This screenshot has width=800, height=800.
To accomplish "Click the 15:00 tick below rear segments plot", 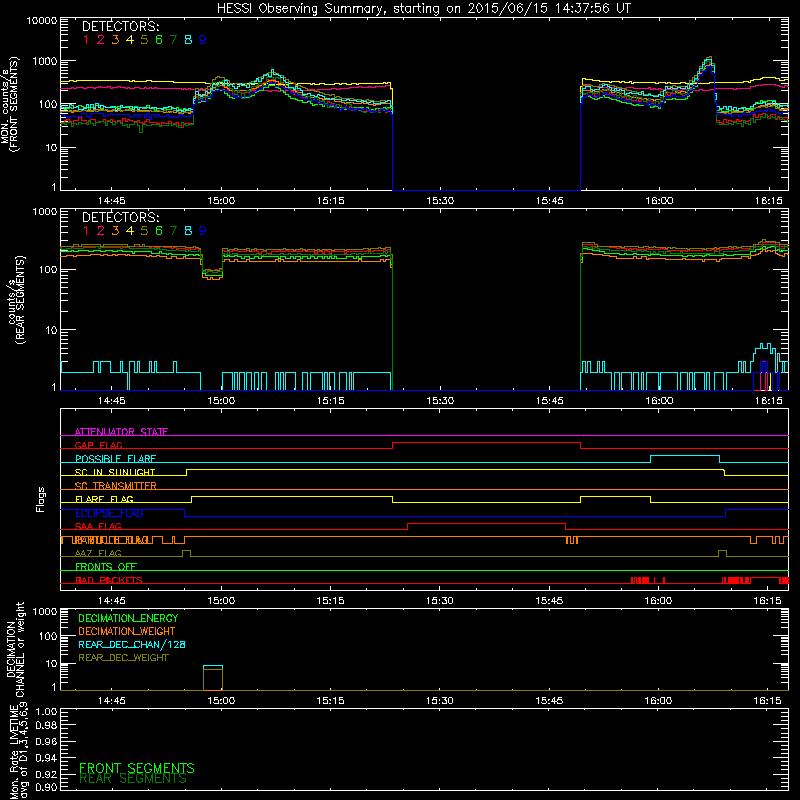I will pos(221,401).
